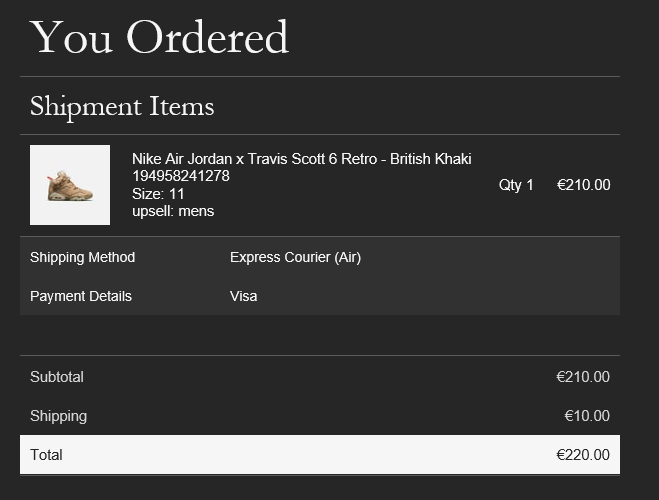
Task: Click the item price €210.00
Action: [x=583, y=185]
